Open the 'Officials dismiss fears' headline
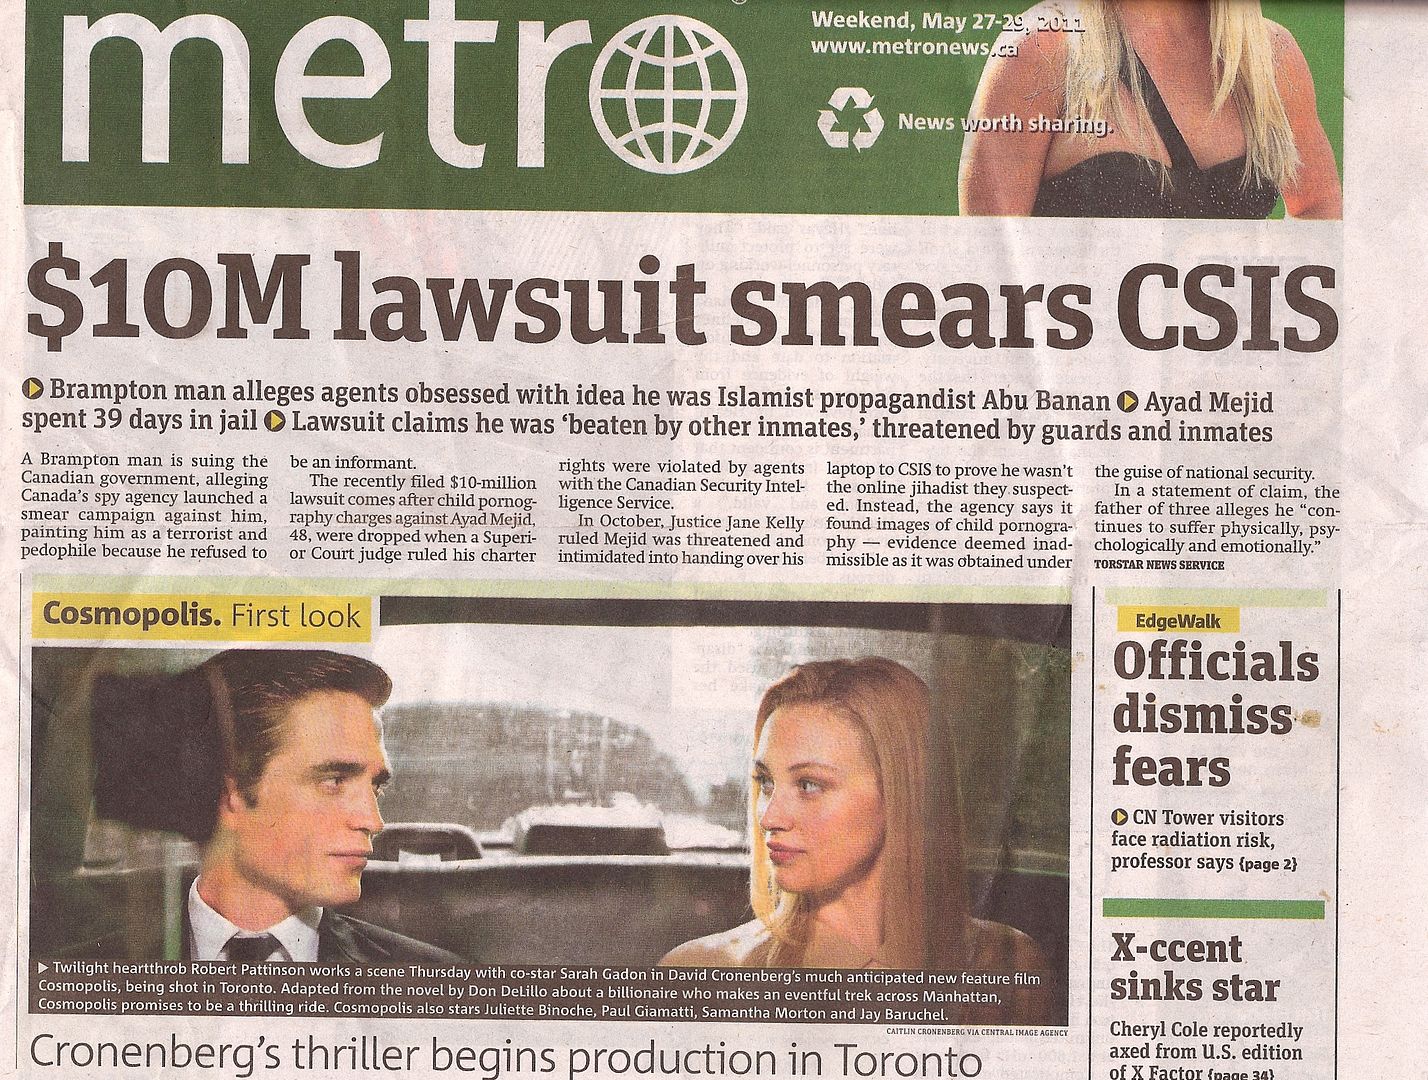 [x=1215, y=716]
